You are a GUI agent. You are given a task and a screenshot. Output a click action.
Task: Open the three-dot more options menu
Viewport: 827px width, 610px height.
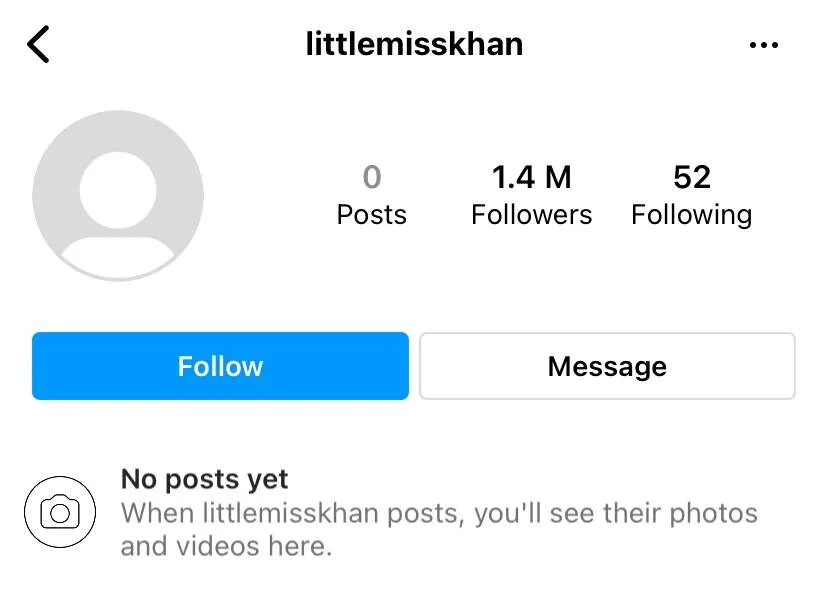coord(763,45)
